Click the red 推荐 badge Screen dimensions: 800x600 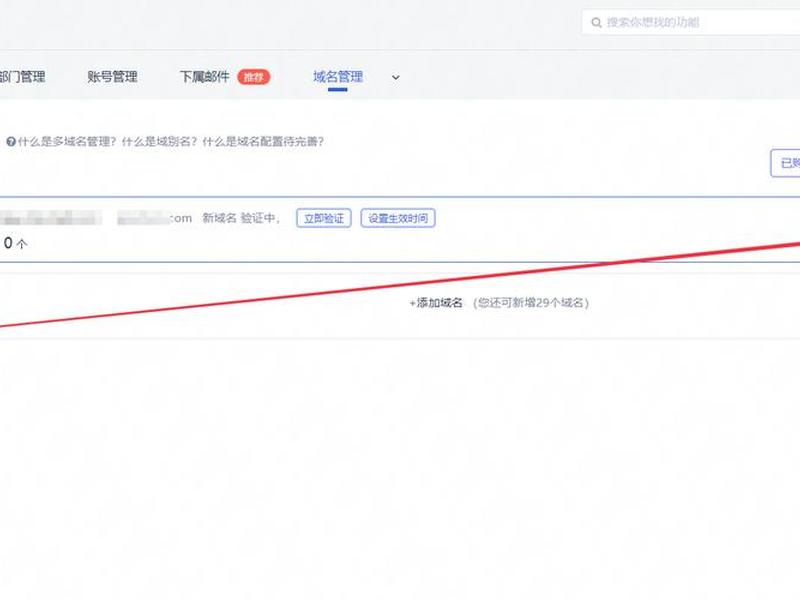click(x=254, y=77)
